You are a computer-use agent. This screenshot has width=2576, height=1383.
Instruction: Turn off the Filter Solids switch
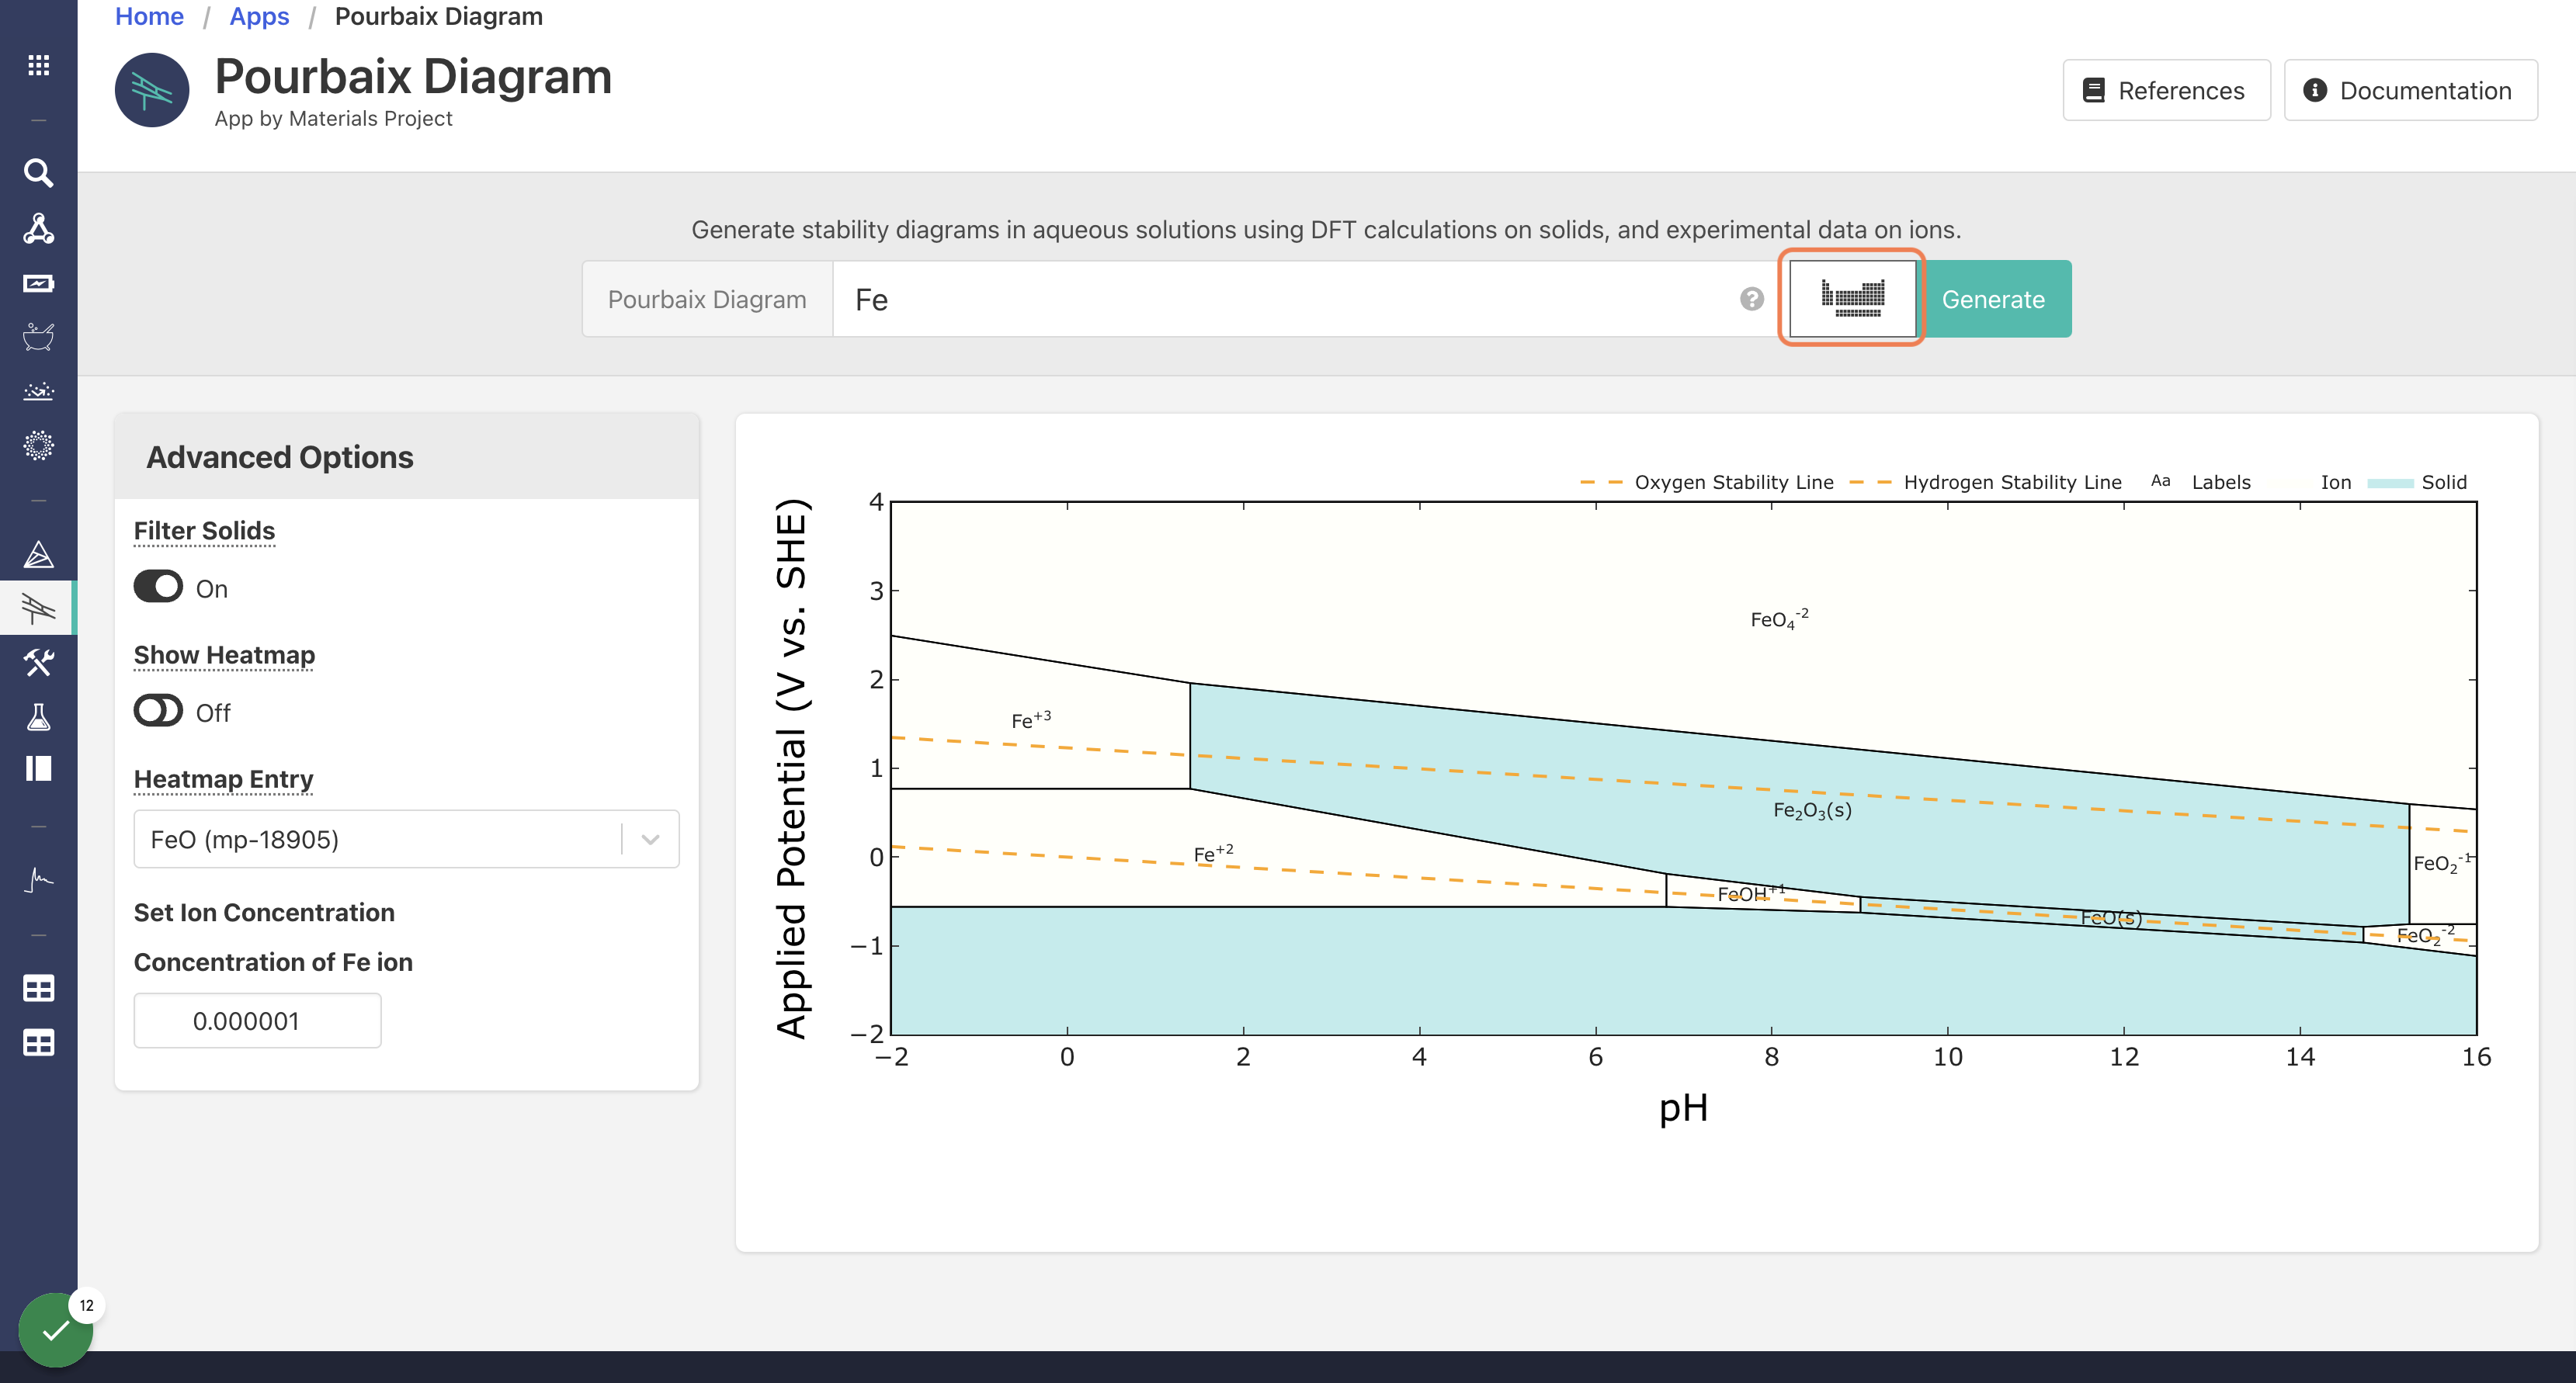(x=158, y=587)
